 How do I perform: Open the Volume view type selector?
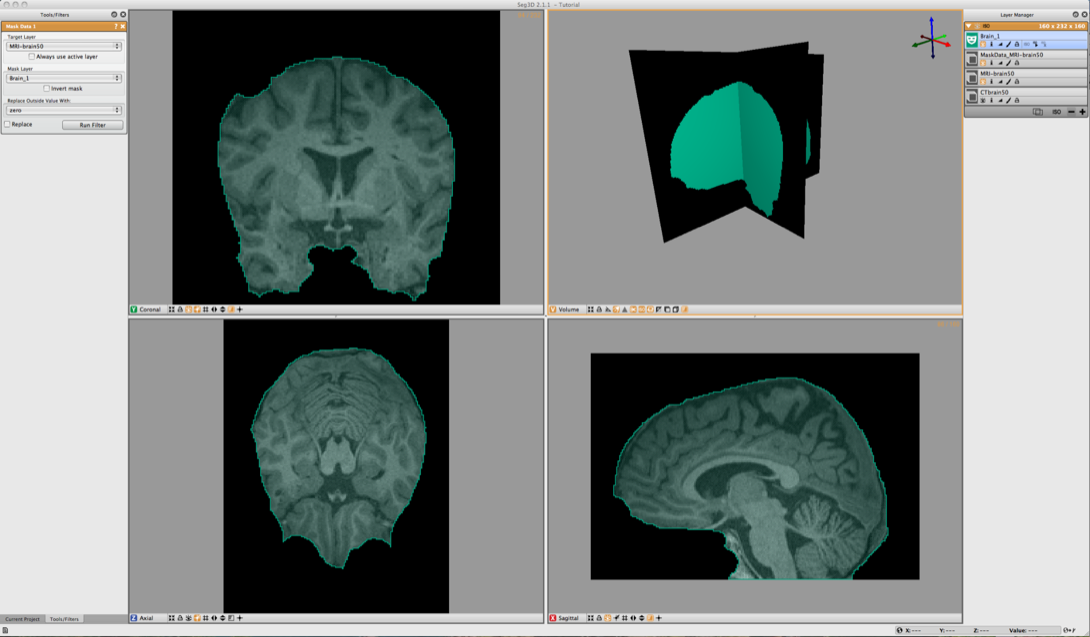[x=564, y=309]
